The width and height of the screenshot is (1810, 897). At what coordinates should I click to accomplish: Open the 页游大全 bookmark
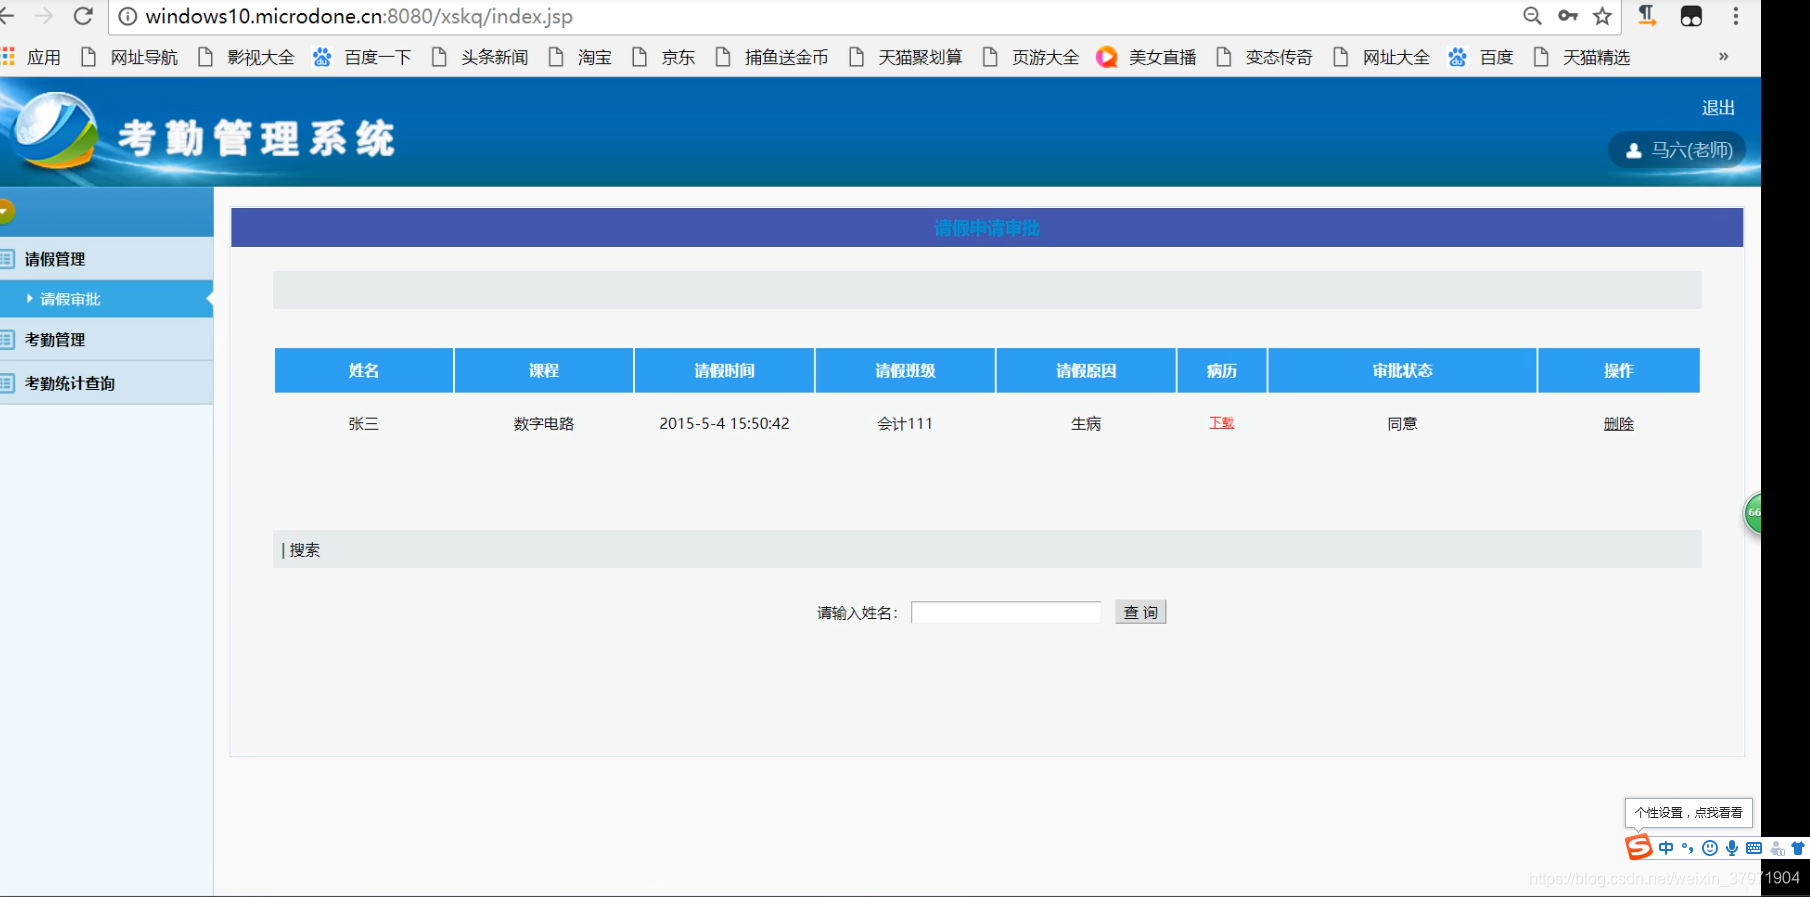(1031, 57)
